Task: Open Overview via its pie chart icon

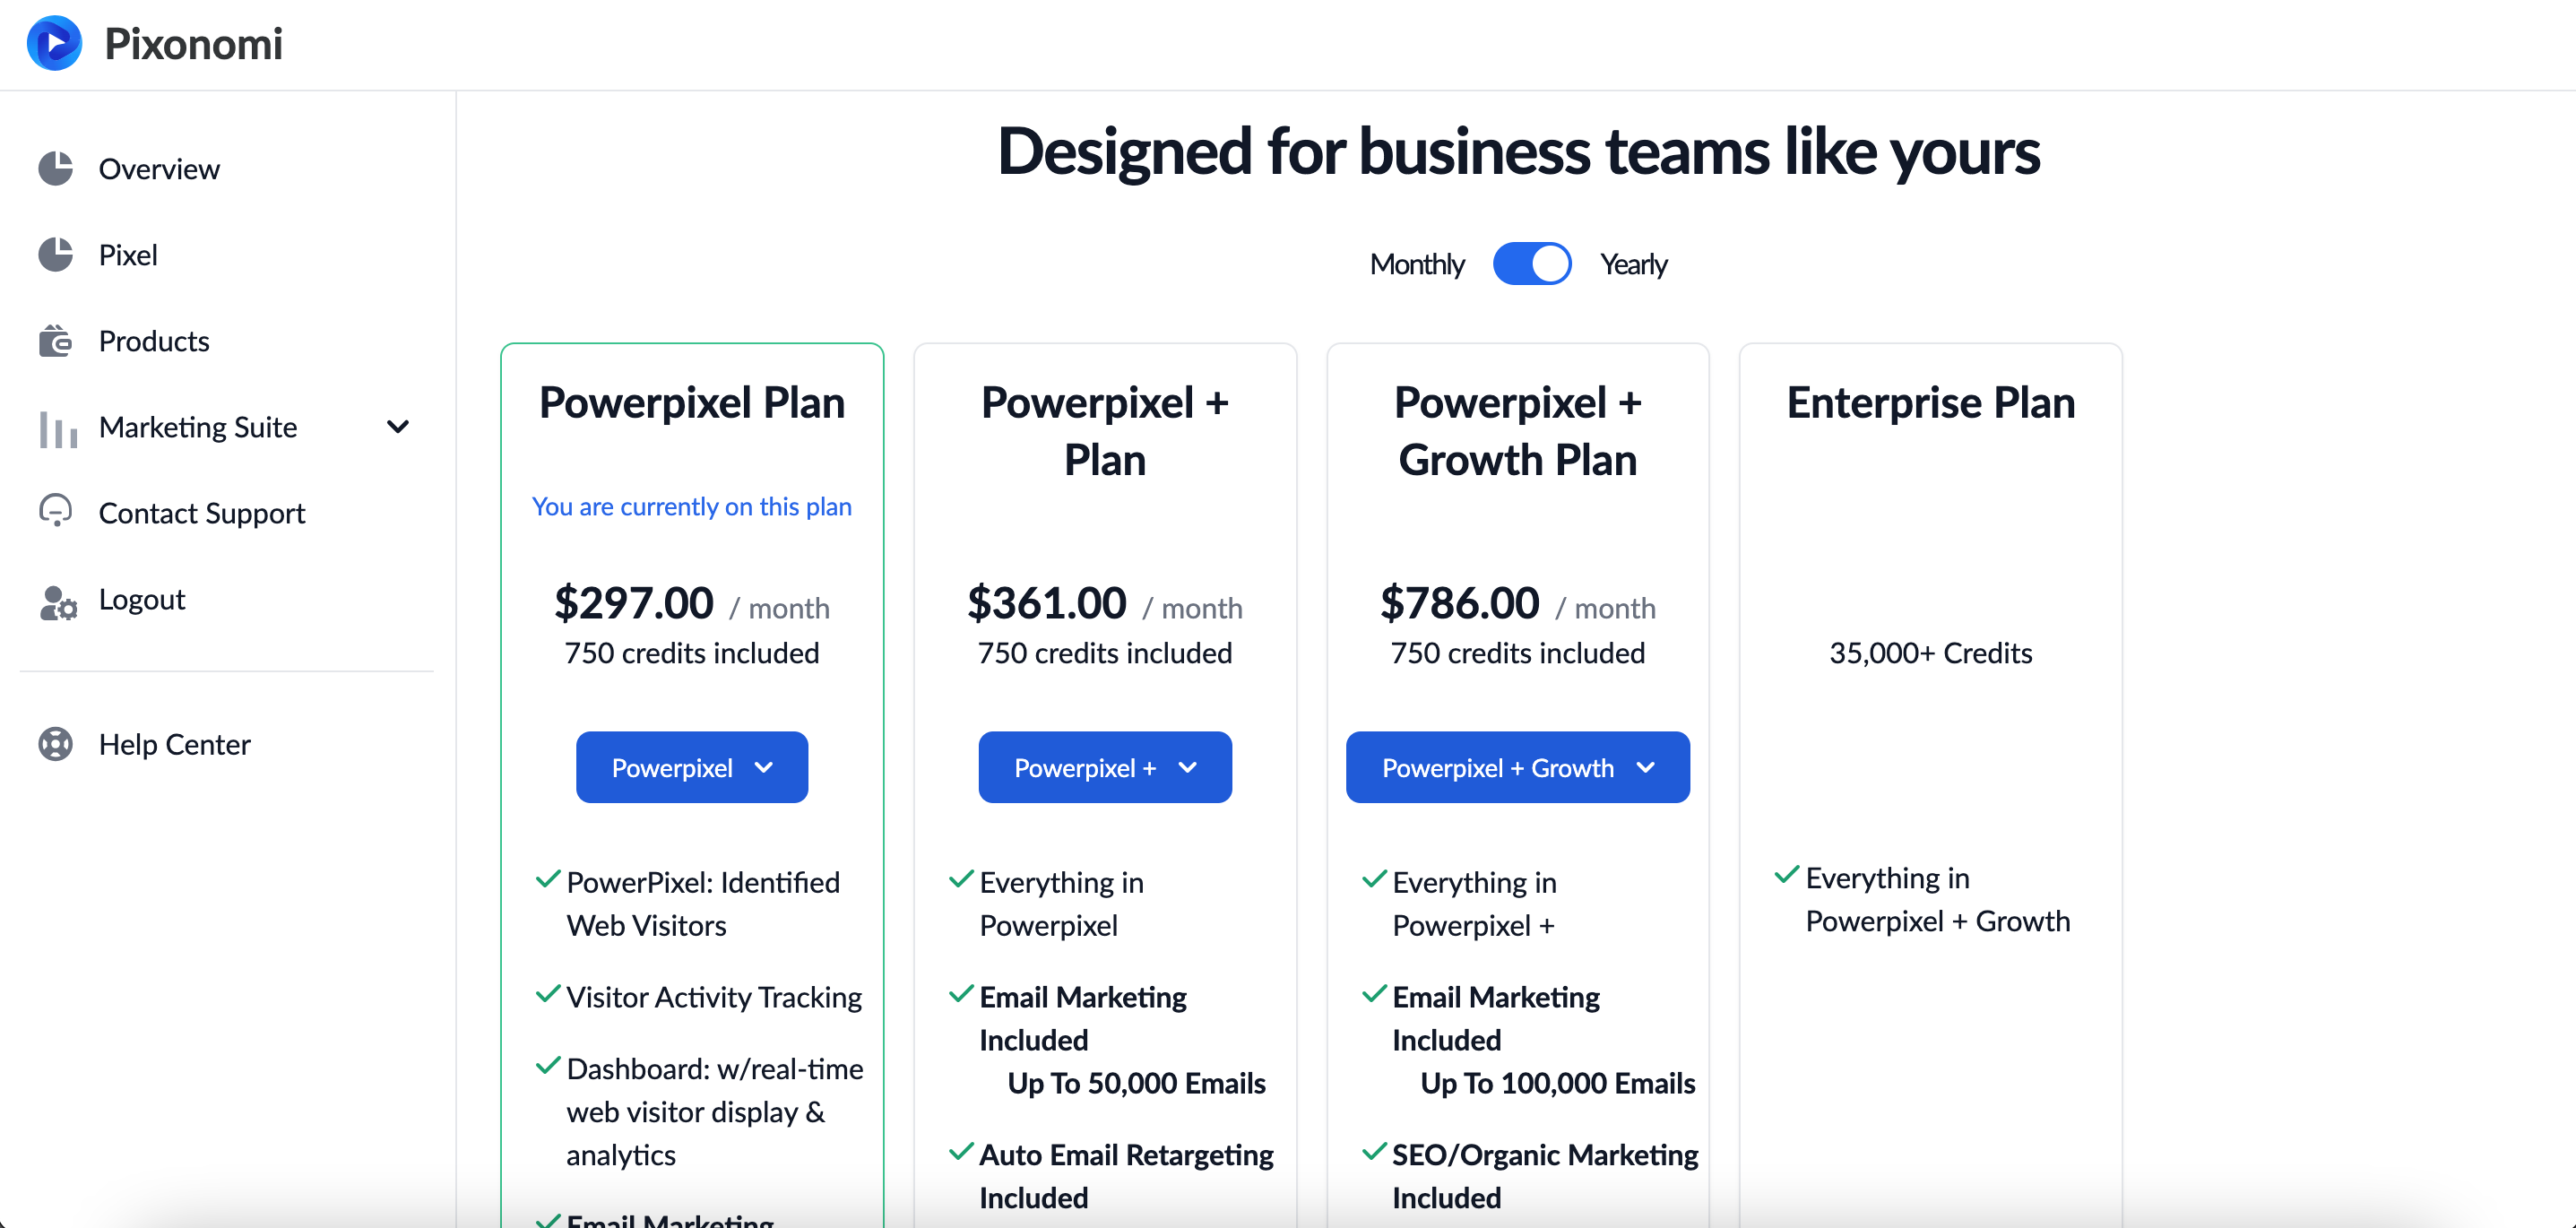Action: tap(56, 168)
